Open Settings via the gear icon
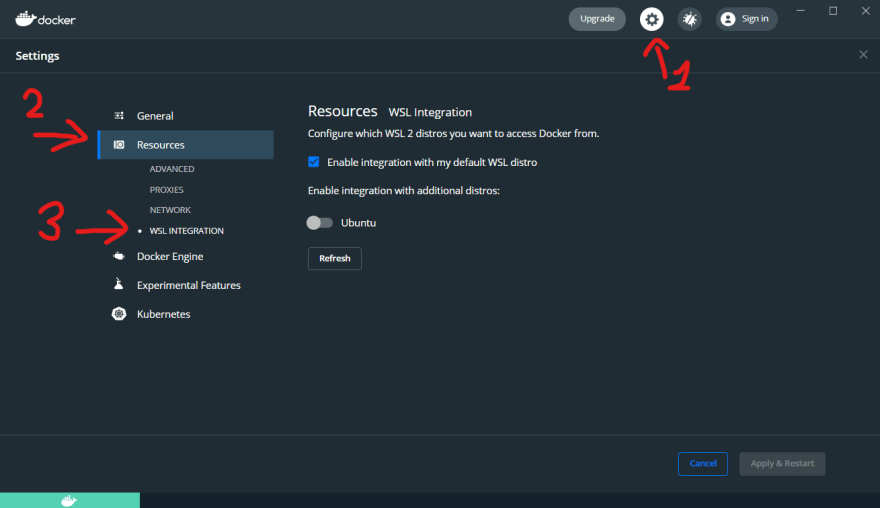 click(x=651, y=19)
